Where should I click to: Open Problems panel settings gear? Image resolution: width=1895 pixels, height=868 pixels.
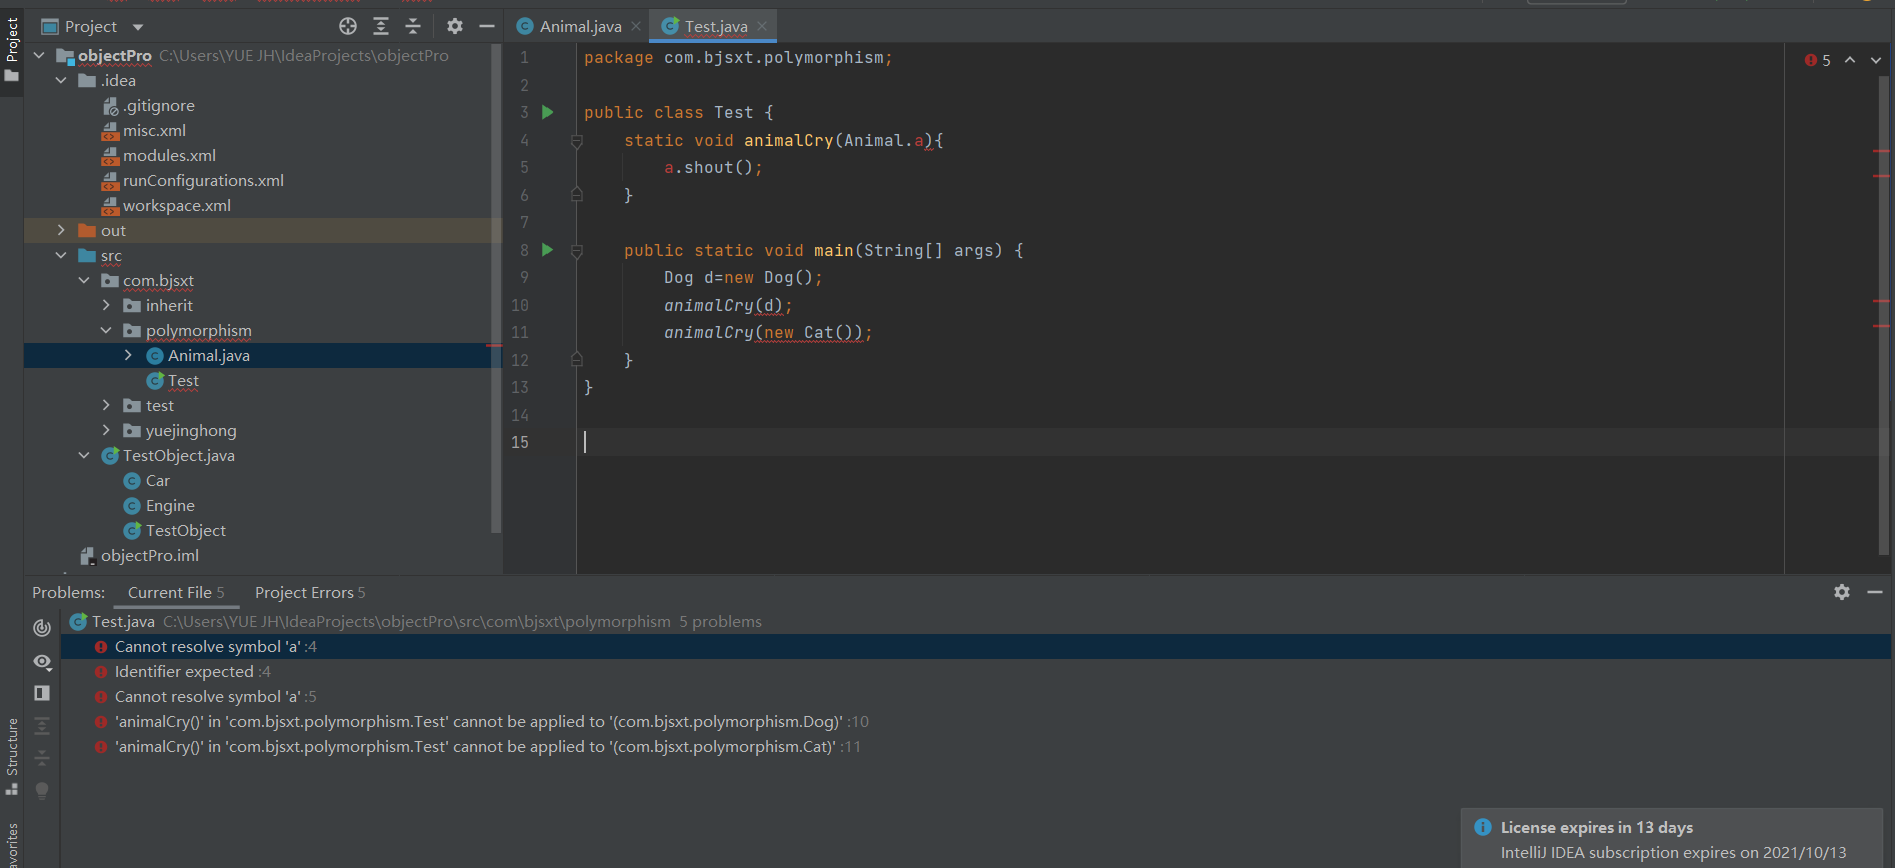tap(1842, 592)
